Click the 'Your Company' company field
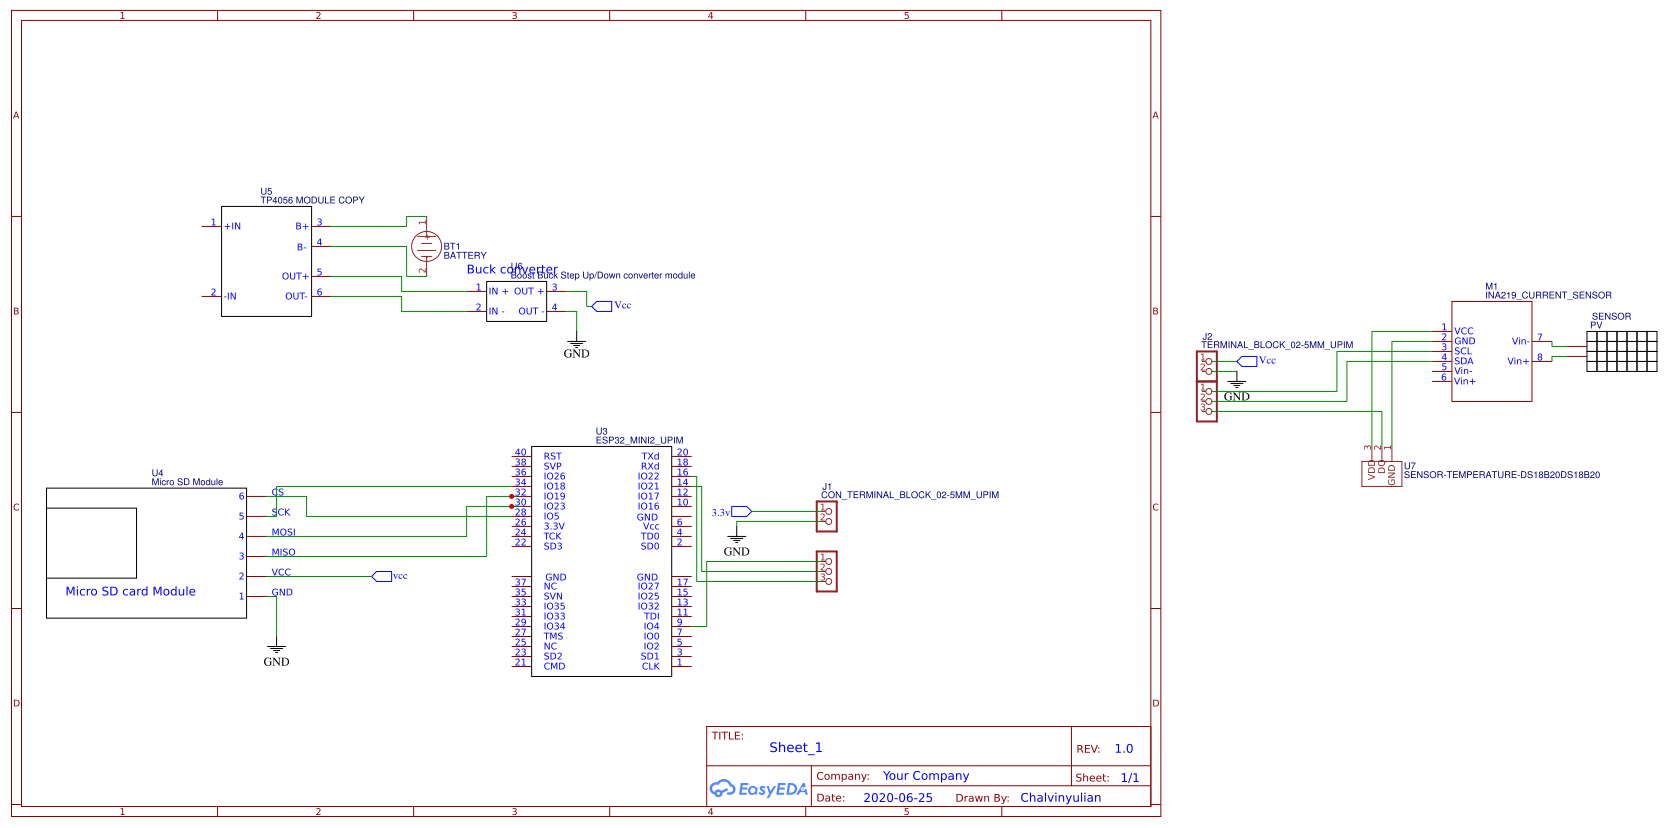This screenshot has width=1667, height=828. tap(926, 776)
